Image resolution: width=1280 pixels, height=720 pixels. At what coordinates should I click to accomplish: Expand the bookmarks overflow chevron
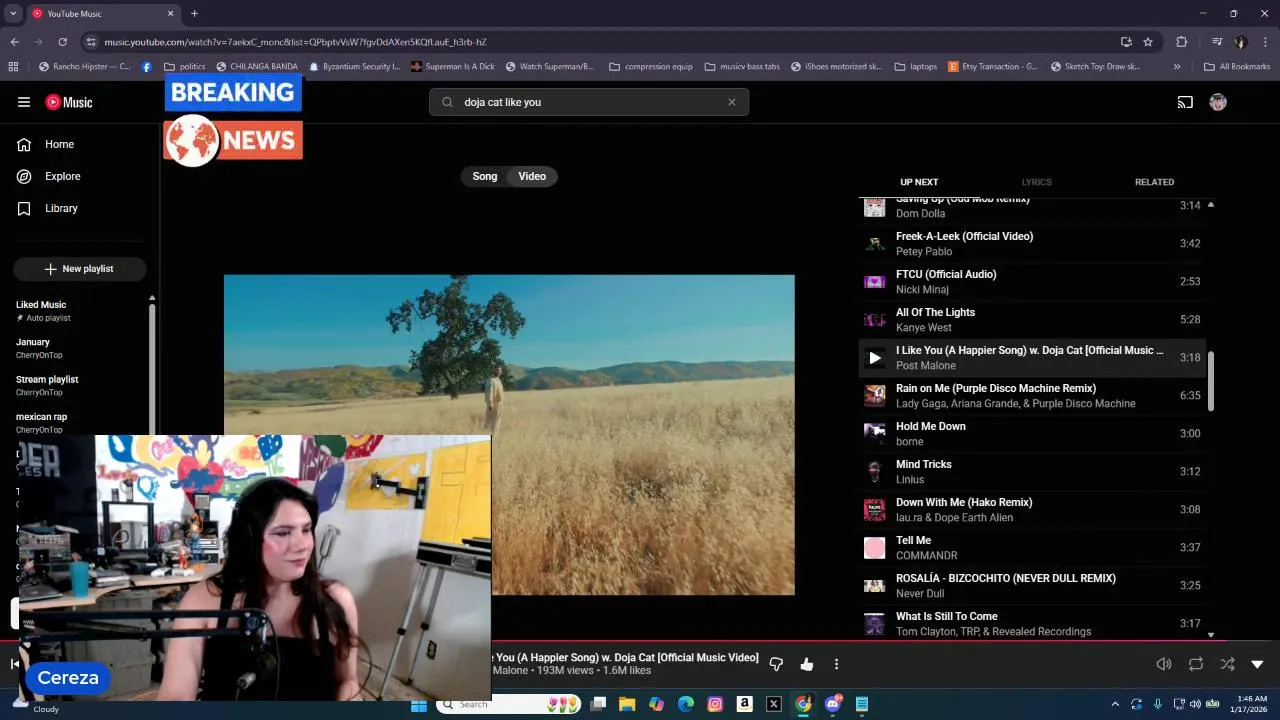click(1177, 67)
